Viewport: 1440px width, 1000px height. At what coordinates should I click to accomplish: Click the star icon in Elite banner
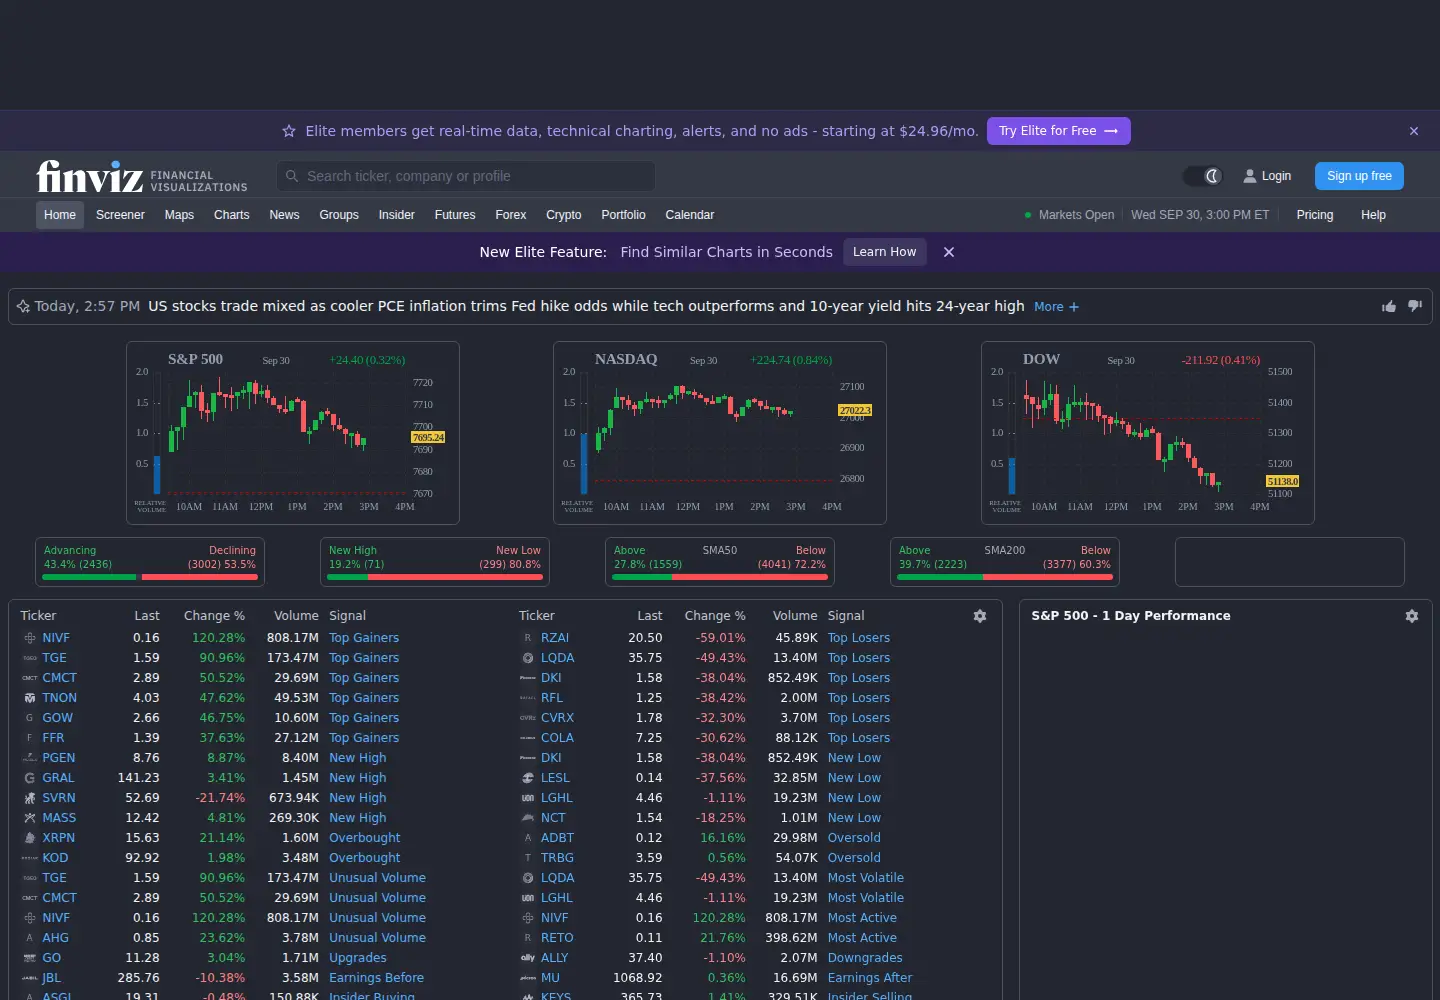289,131
